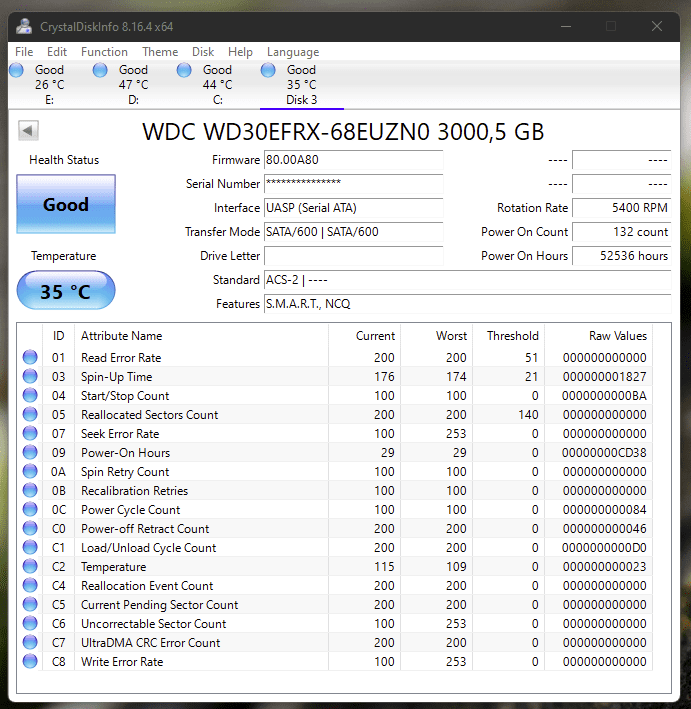Screen dimensions: 691x709
Task: Click status icon for Current Pending Sector Count
Action: tap(30, 604)
